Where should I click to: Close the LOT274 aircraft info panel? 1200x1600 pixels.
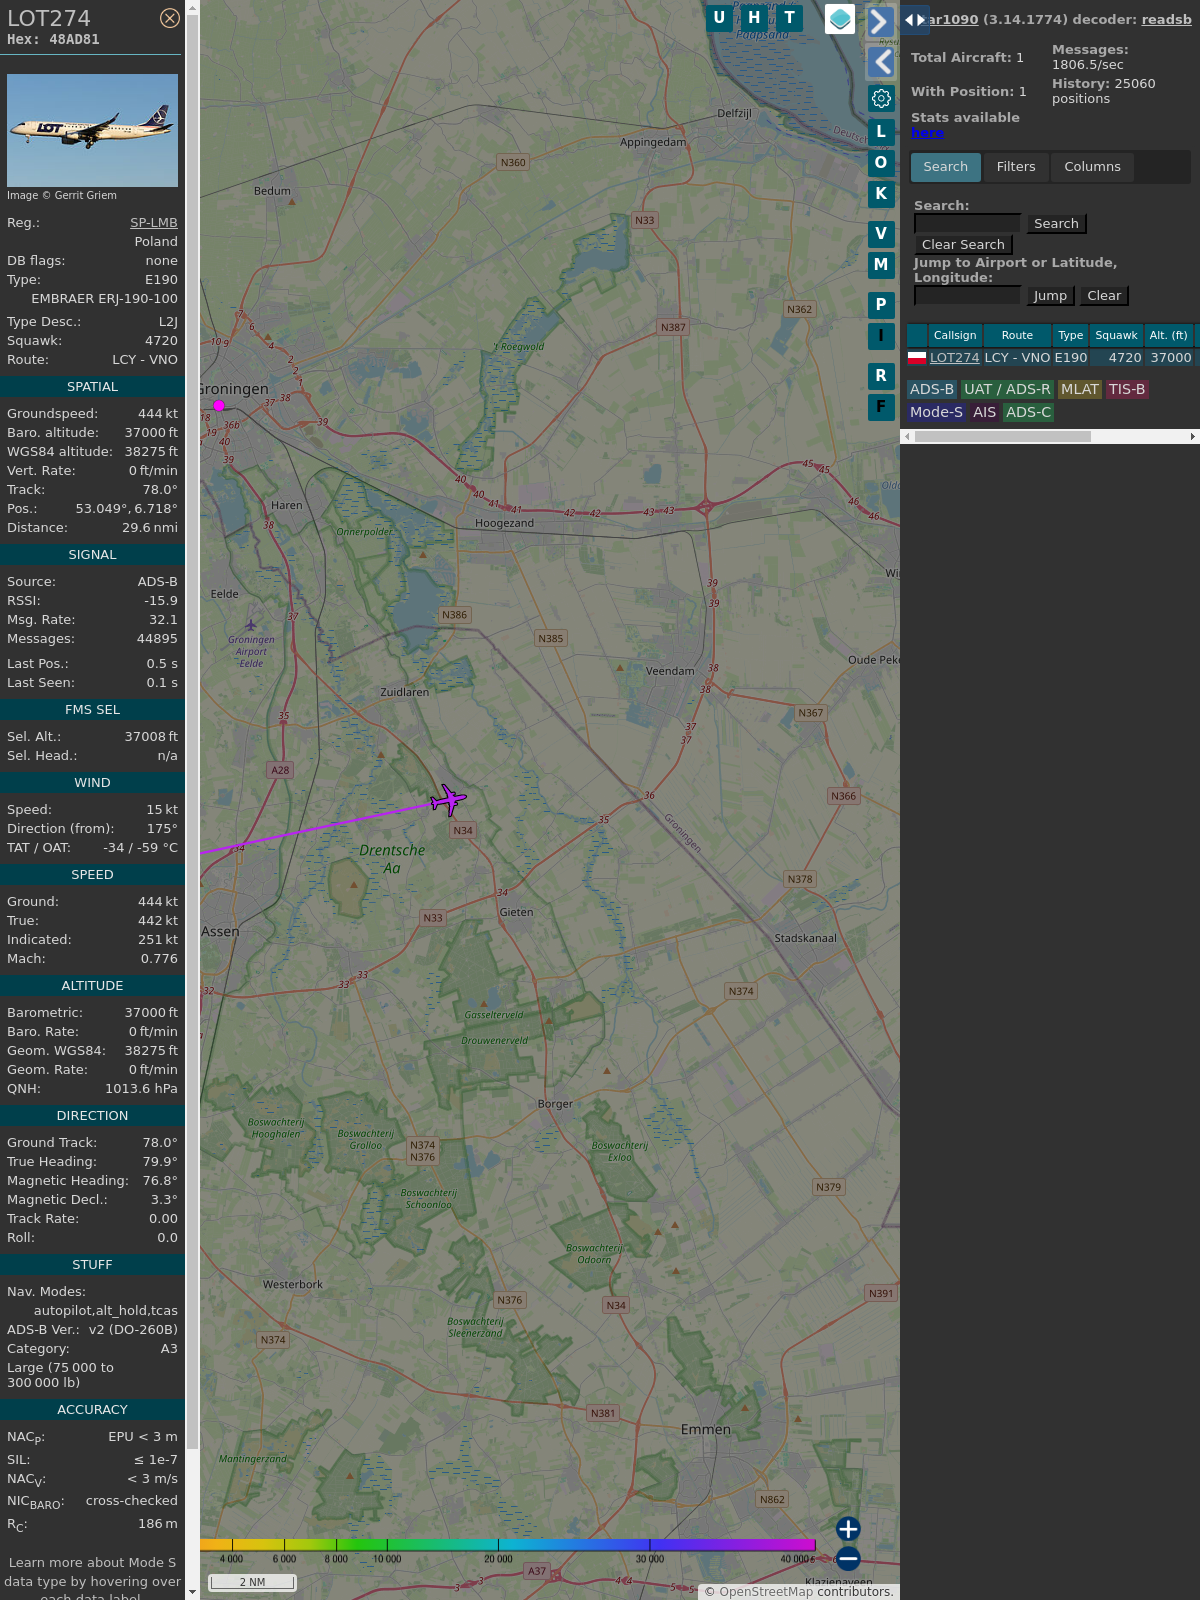coord(170,18)
